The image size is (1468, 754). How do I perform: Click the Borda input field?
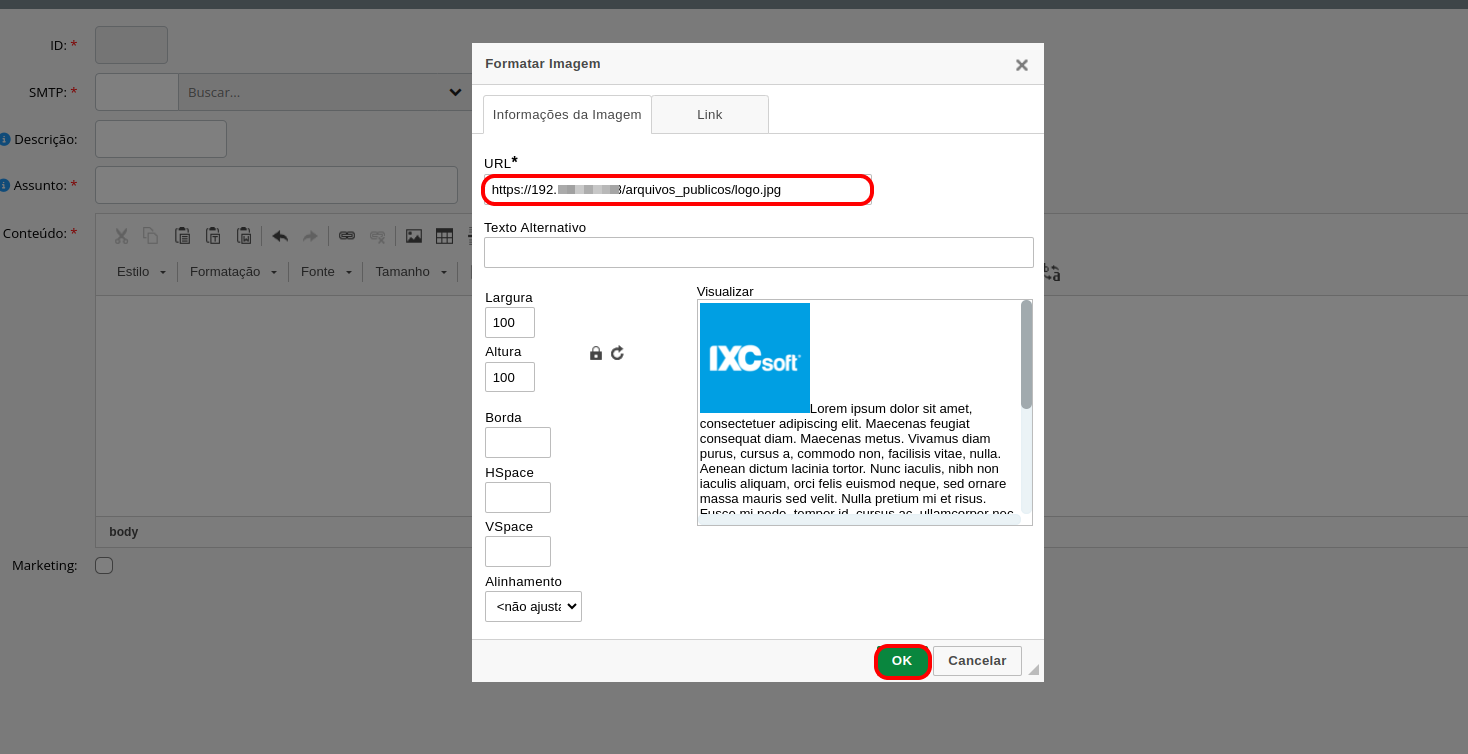[518, 442]
